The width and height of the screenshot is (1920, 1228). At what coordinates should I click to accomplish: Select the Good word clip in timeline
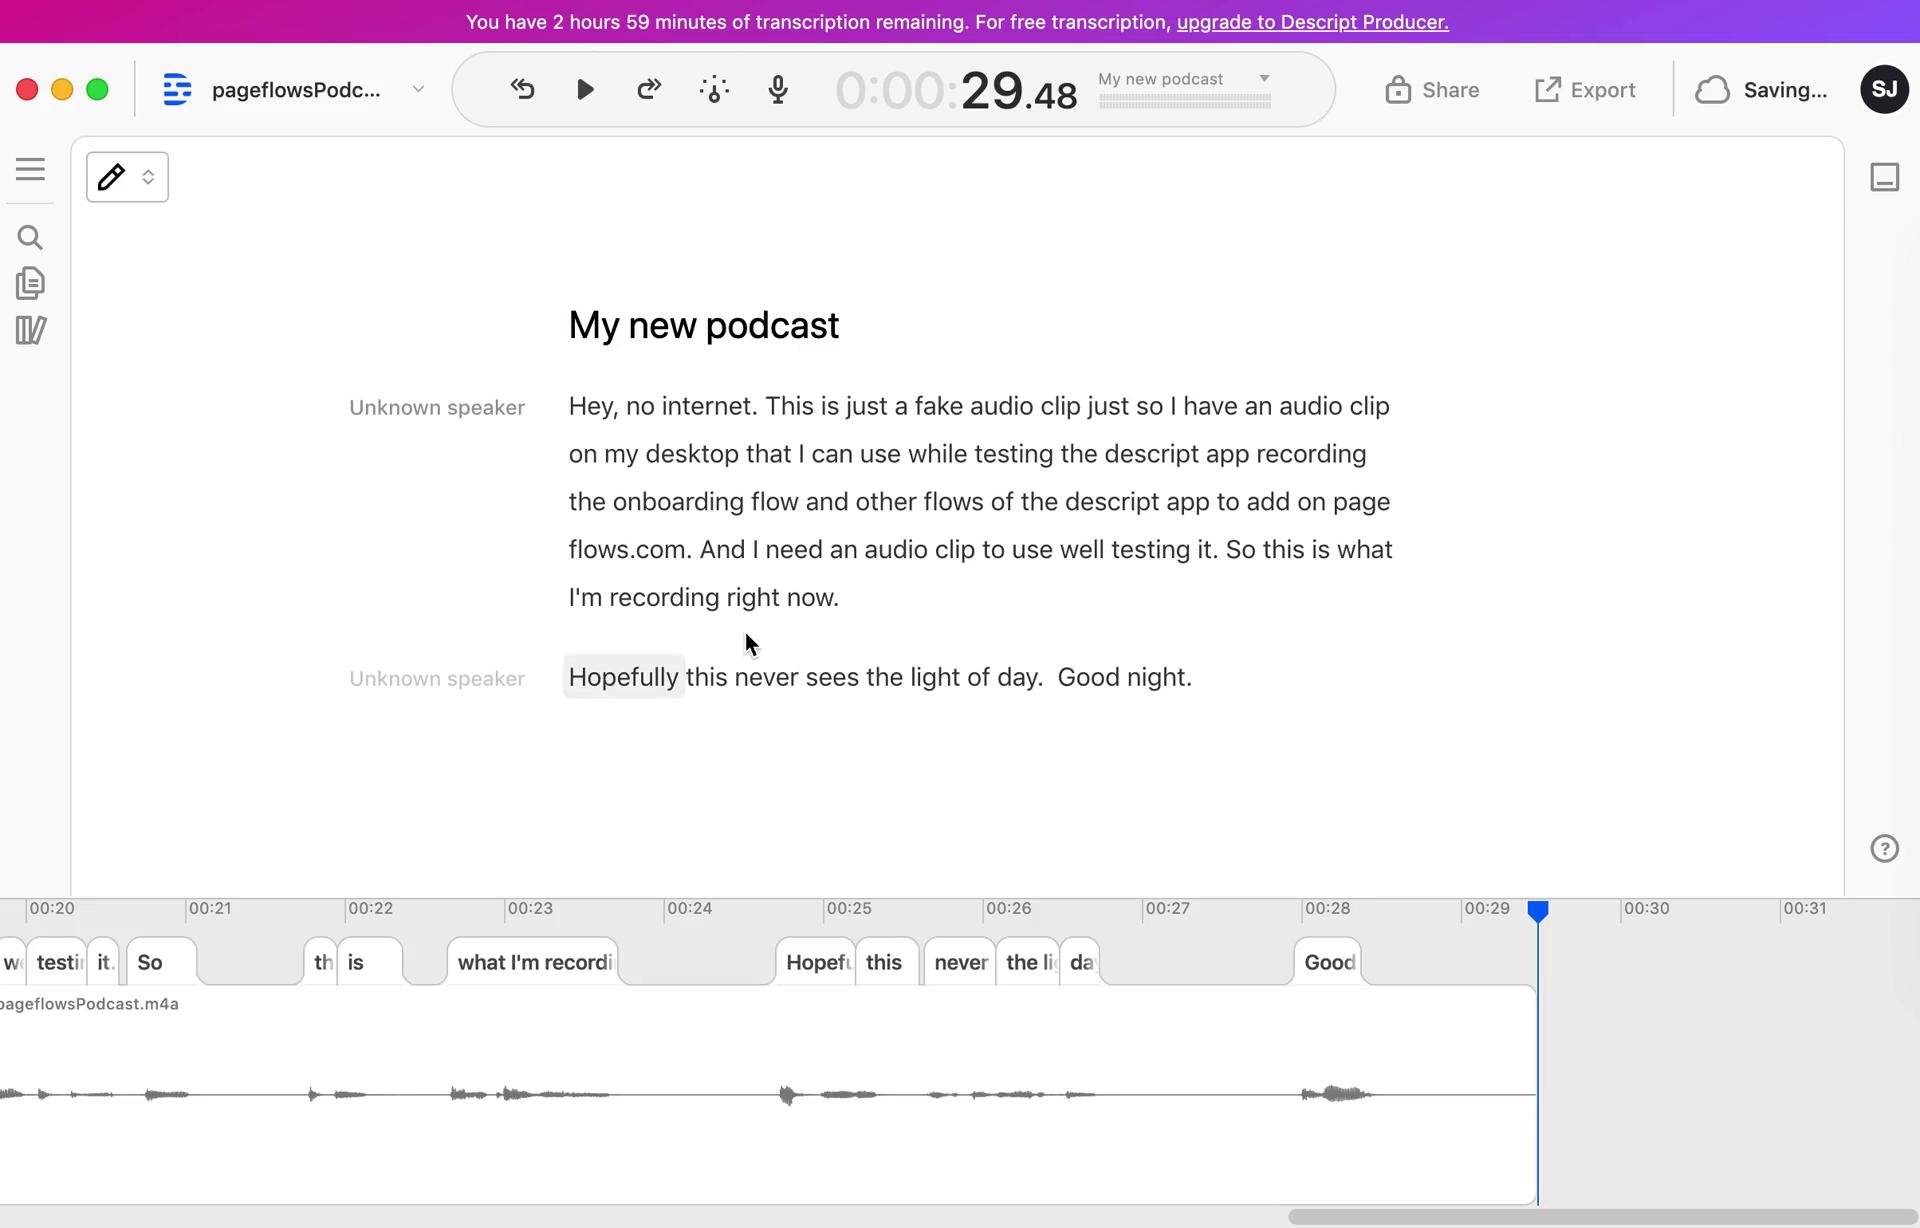[1328, 962]
